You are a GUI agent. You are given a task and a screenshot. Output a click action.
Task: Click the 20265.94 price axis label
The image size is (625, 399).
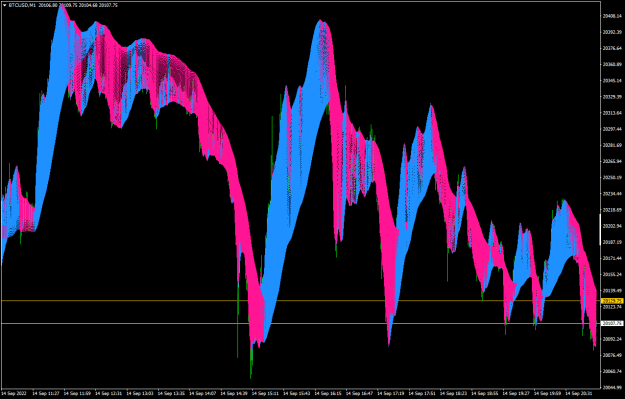[x=612, y=161]
